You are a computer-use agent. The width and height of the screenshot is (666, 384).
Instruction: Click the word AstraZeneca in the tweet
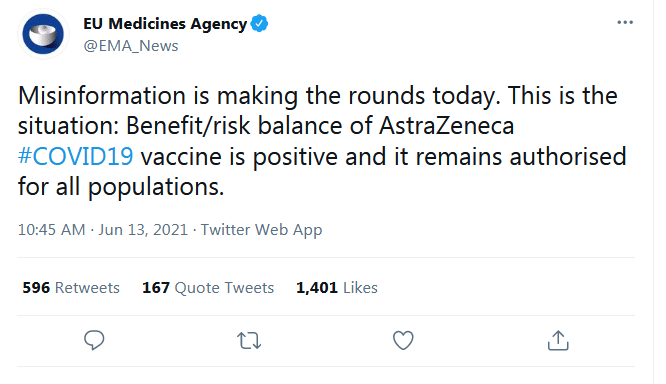pos(446,126)
